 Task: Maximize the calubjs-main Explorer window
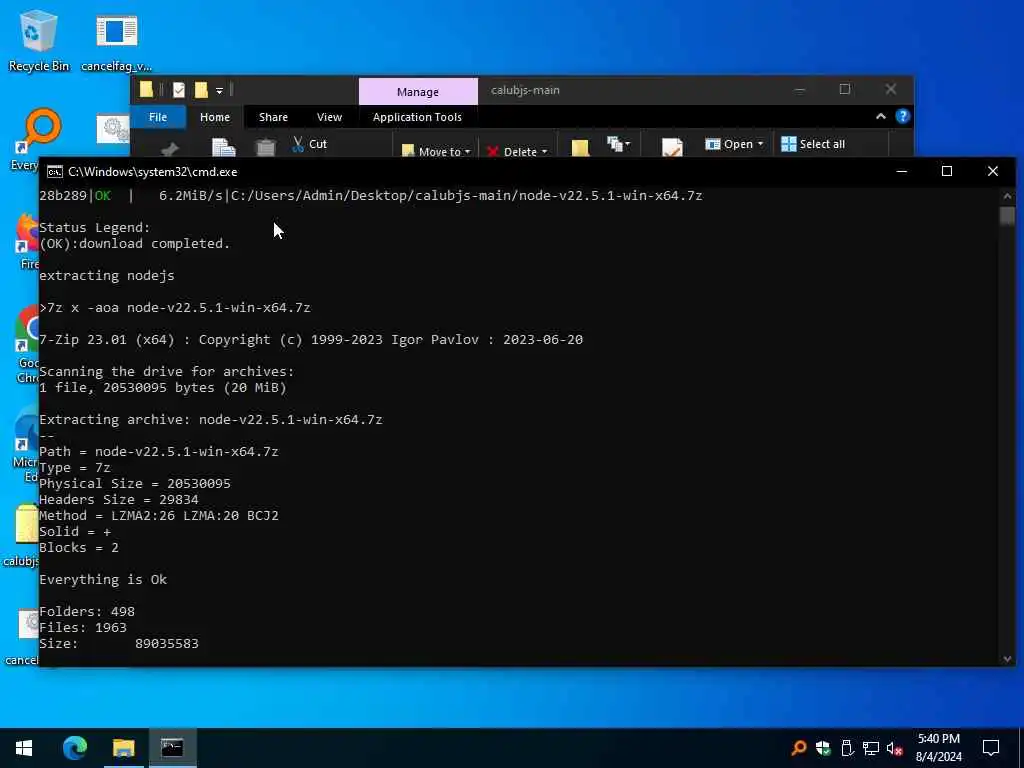click(x=844, y=89)
